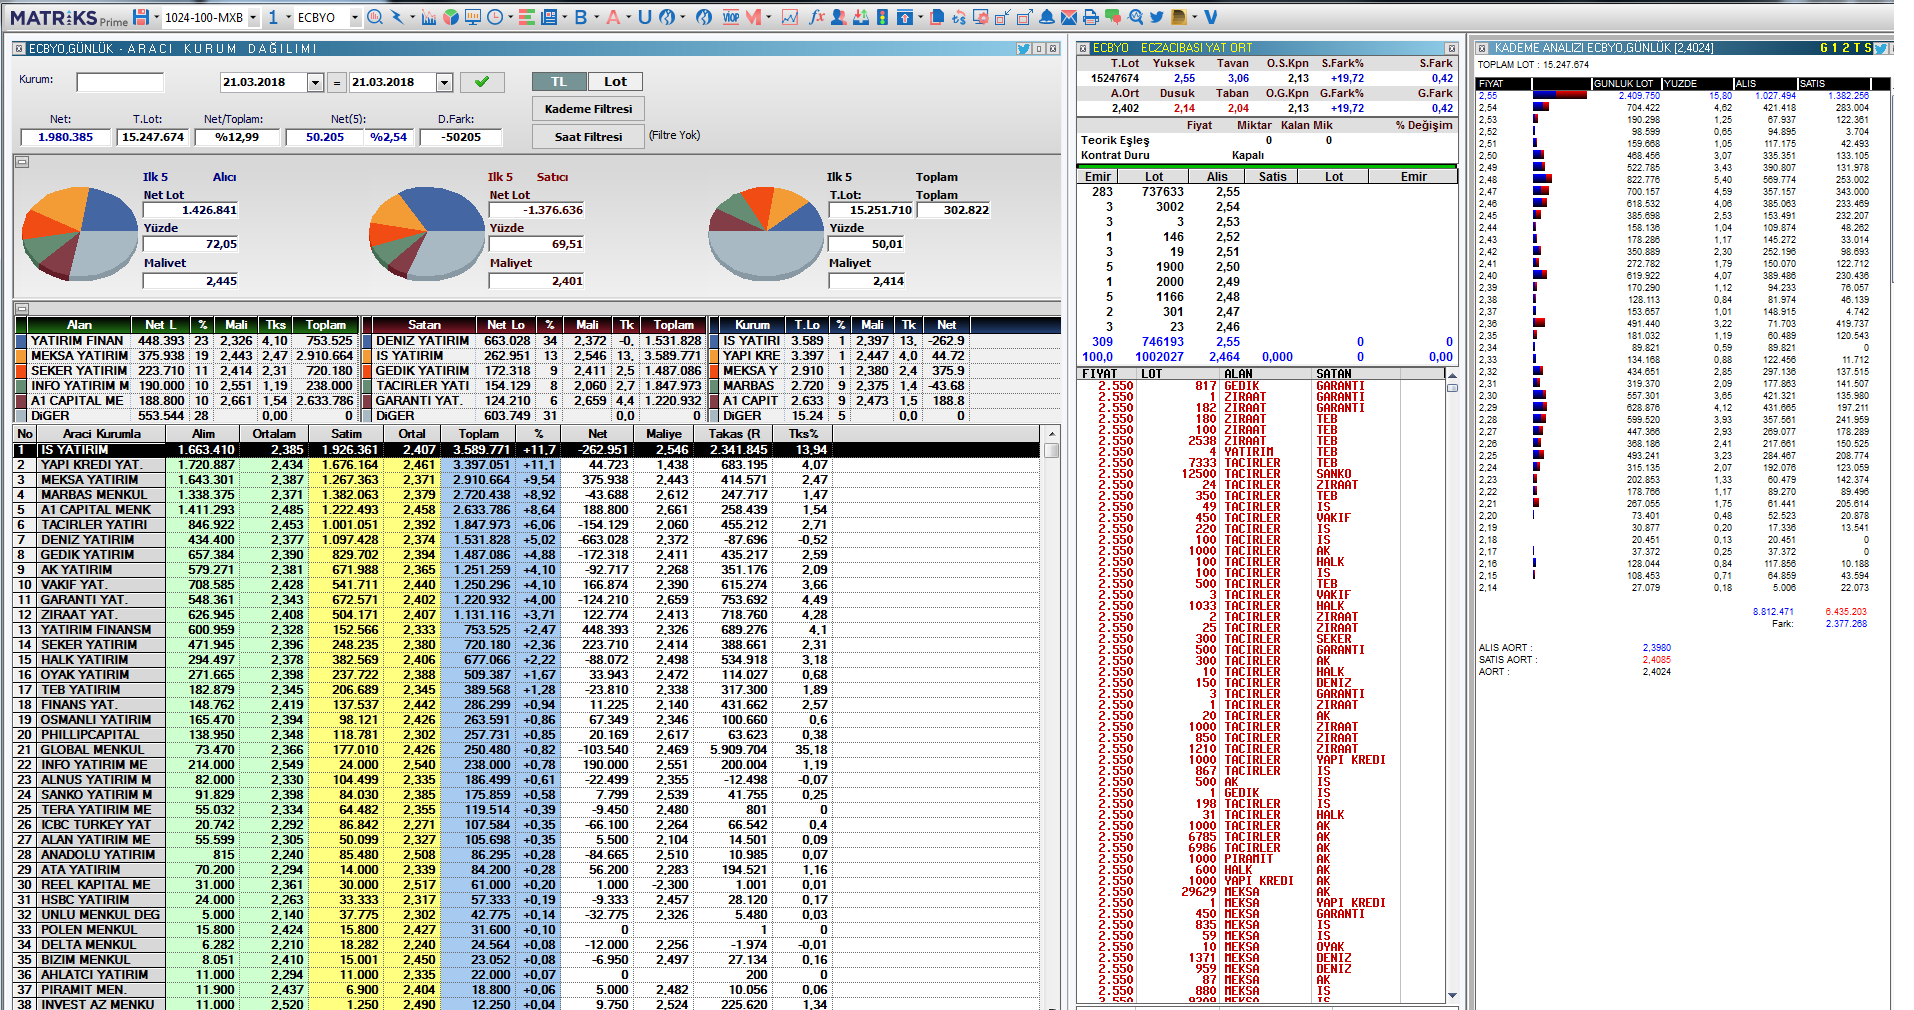
Task: Click the two users icon
Action: pos(838,17)
